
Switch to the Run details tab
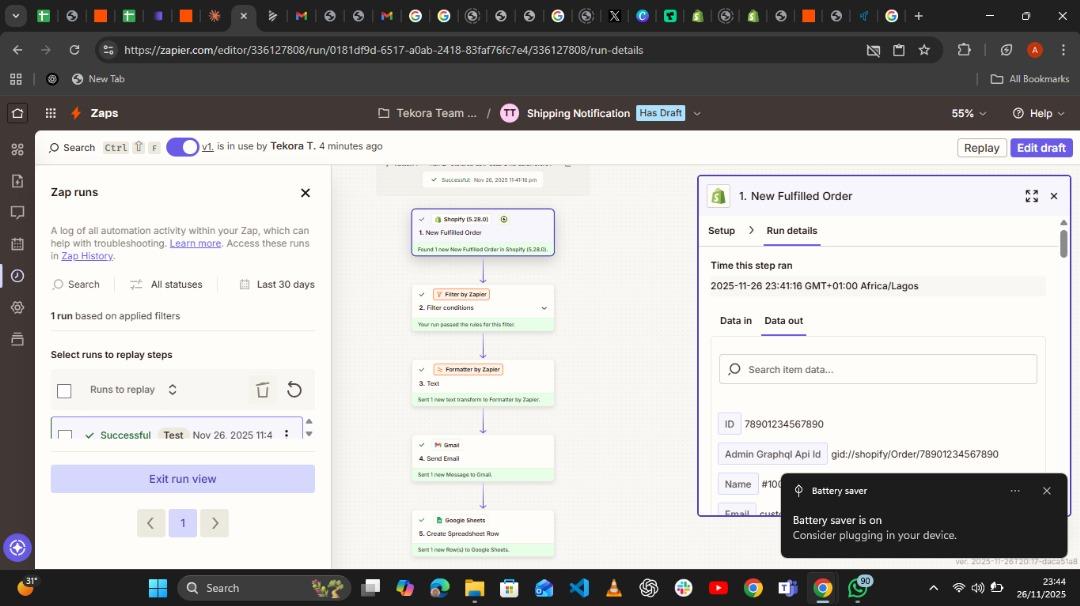click(x=791, y=231)
